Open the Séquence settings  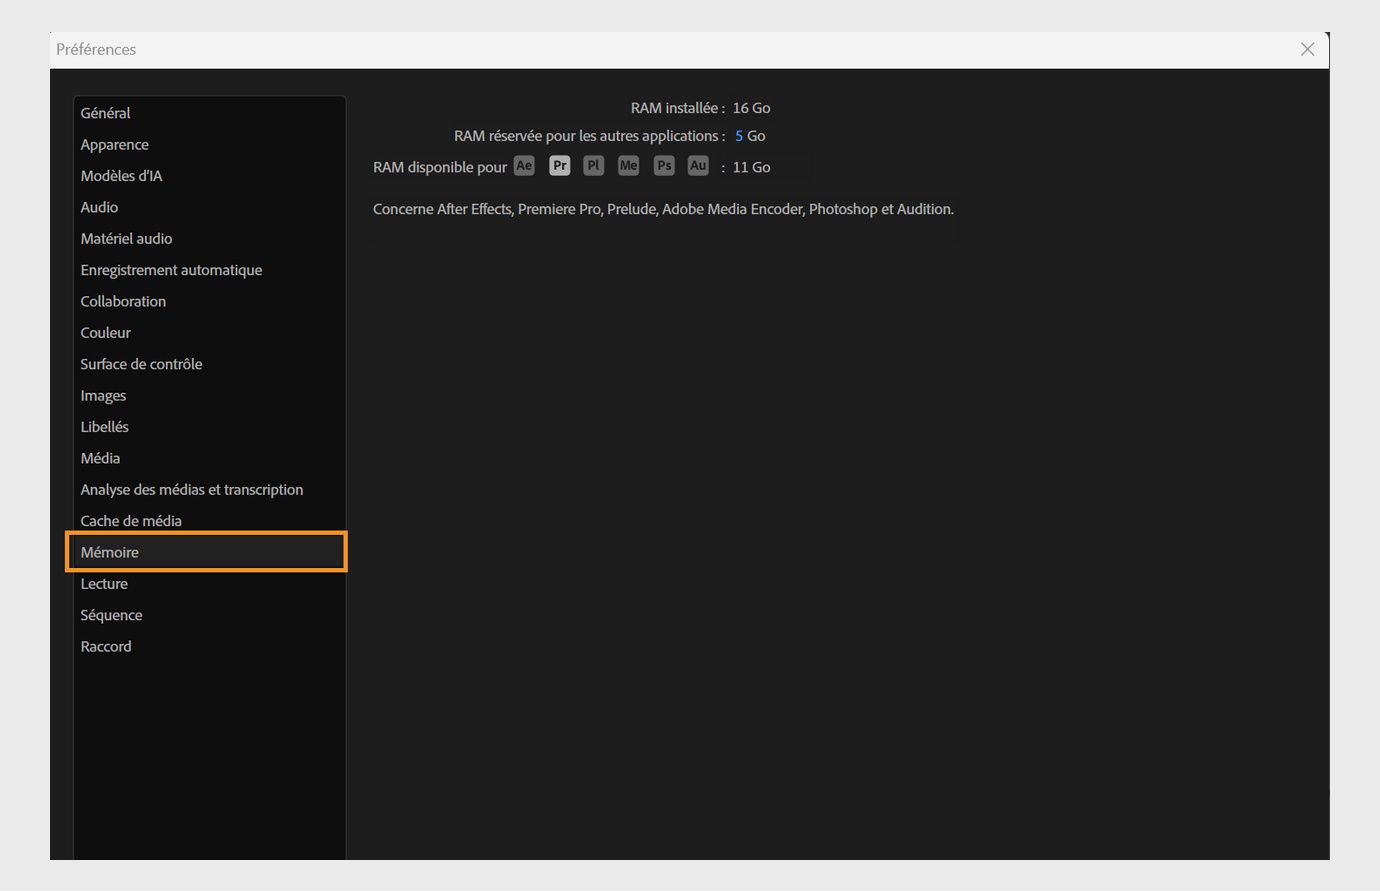pyautogui.click(x=111, y=614)
